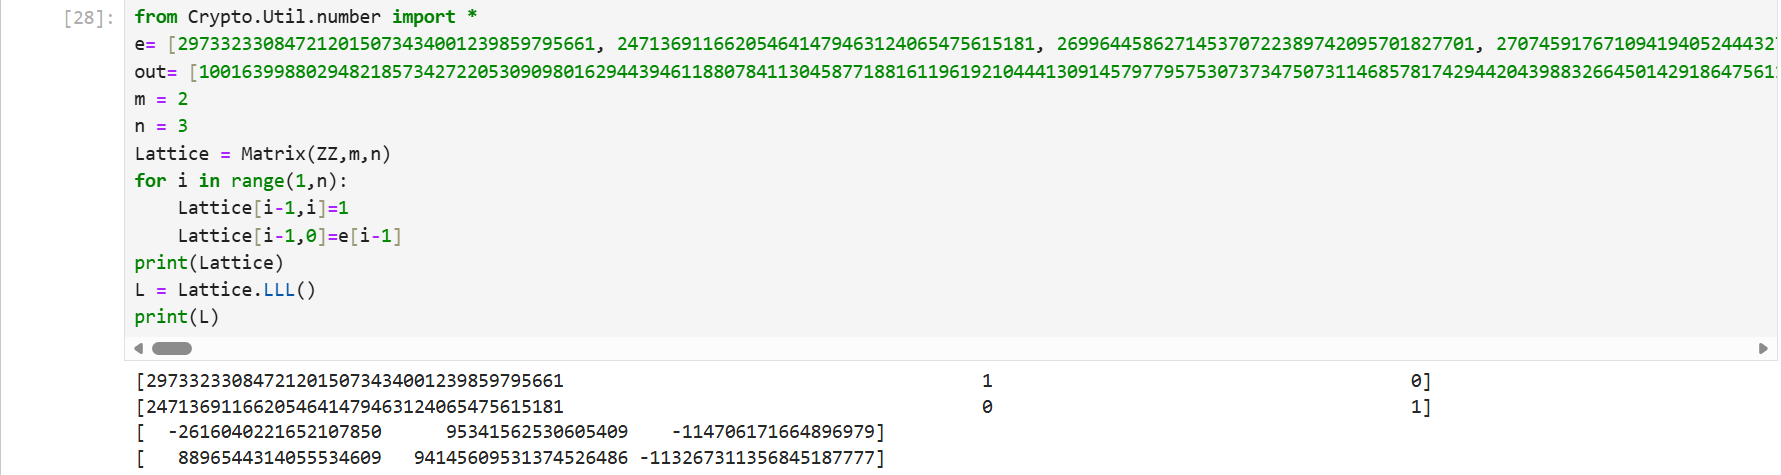Click the left scroll arrow of the code cell
1781x475 pixels.
139,348
